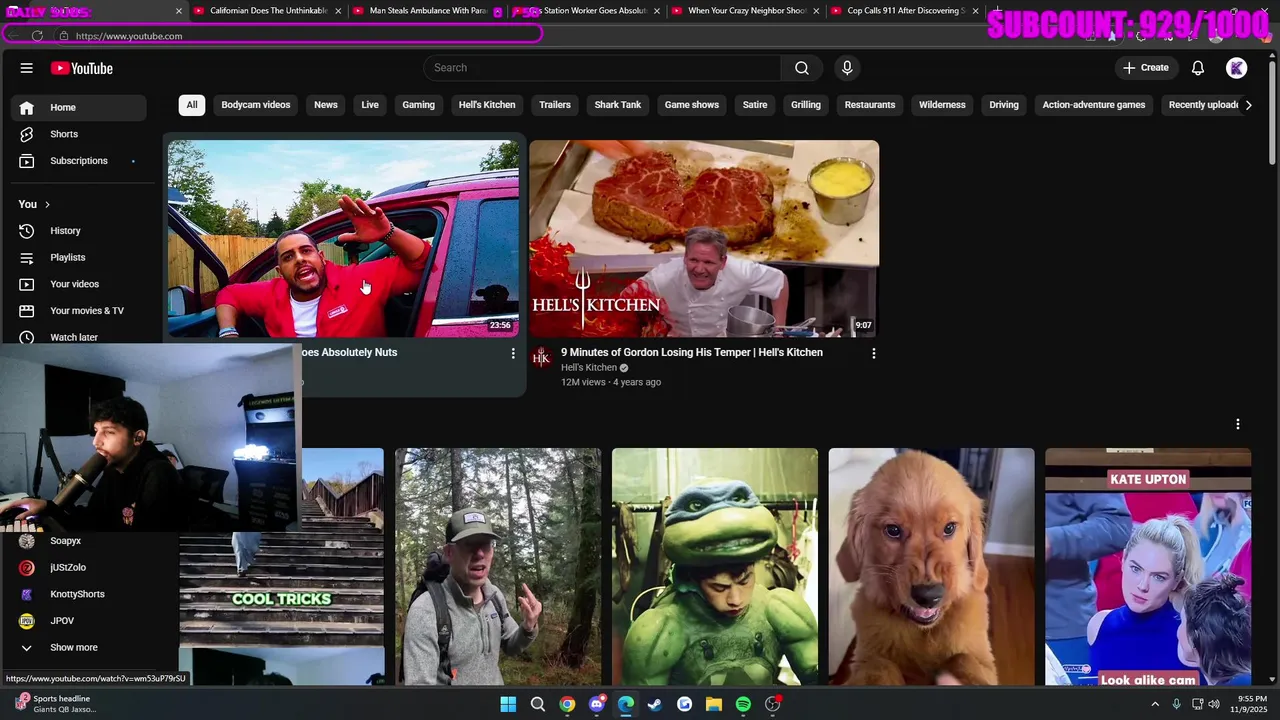Open Windows taskbar search
Screen dimensions: 1280x720
538,704
